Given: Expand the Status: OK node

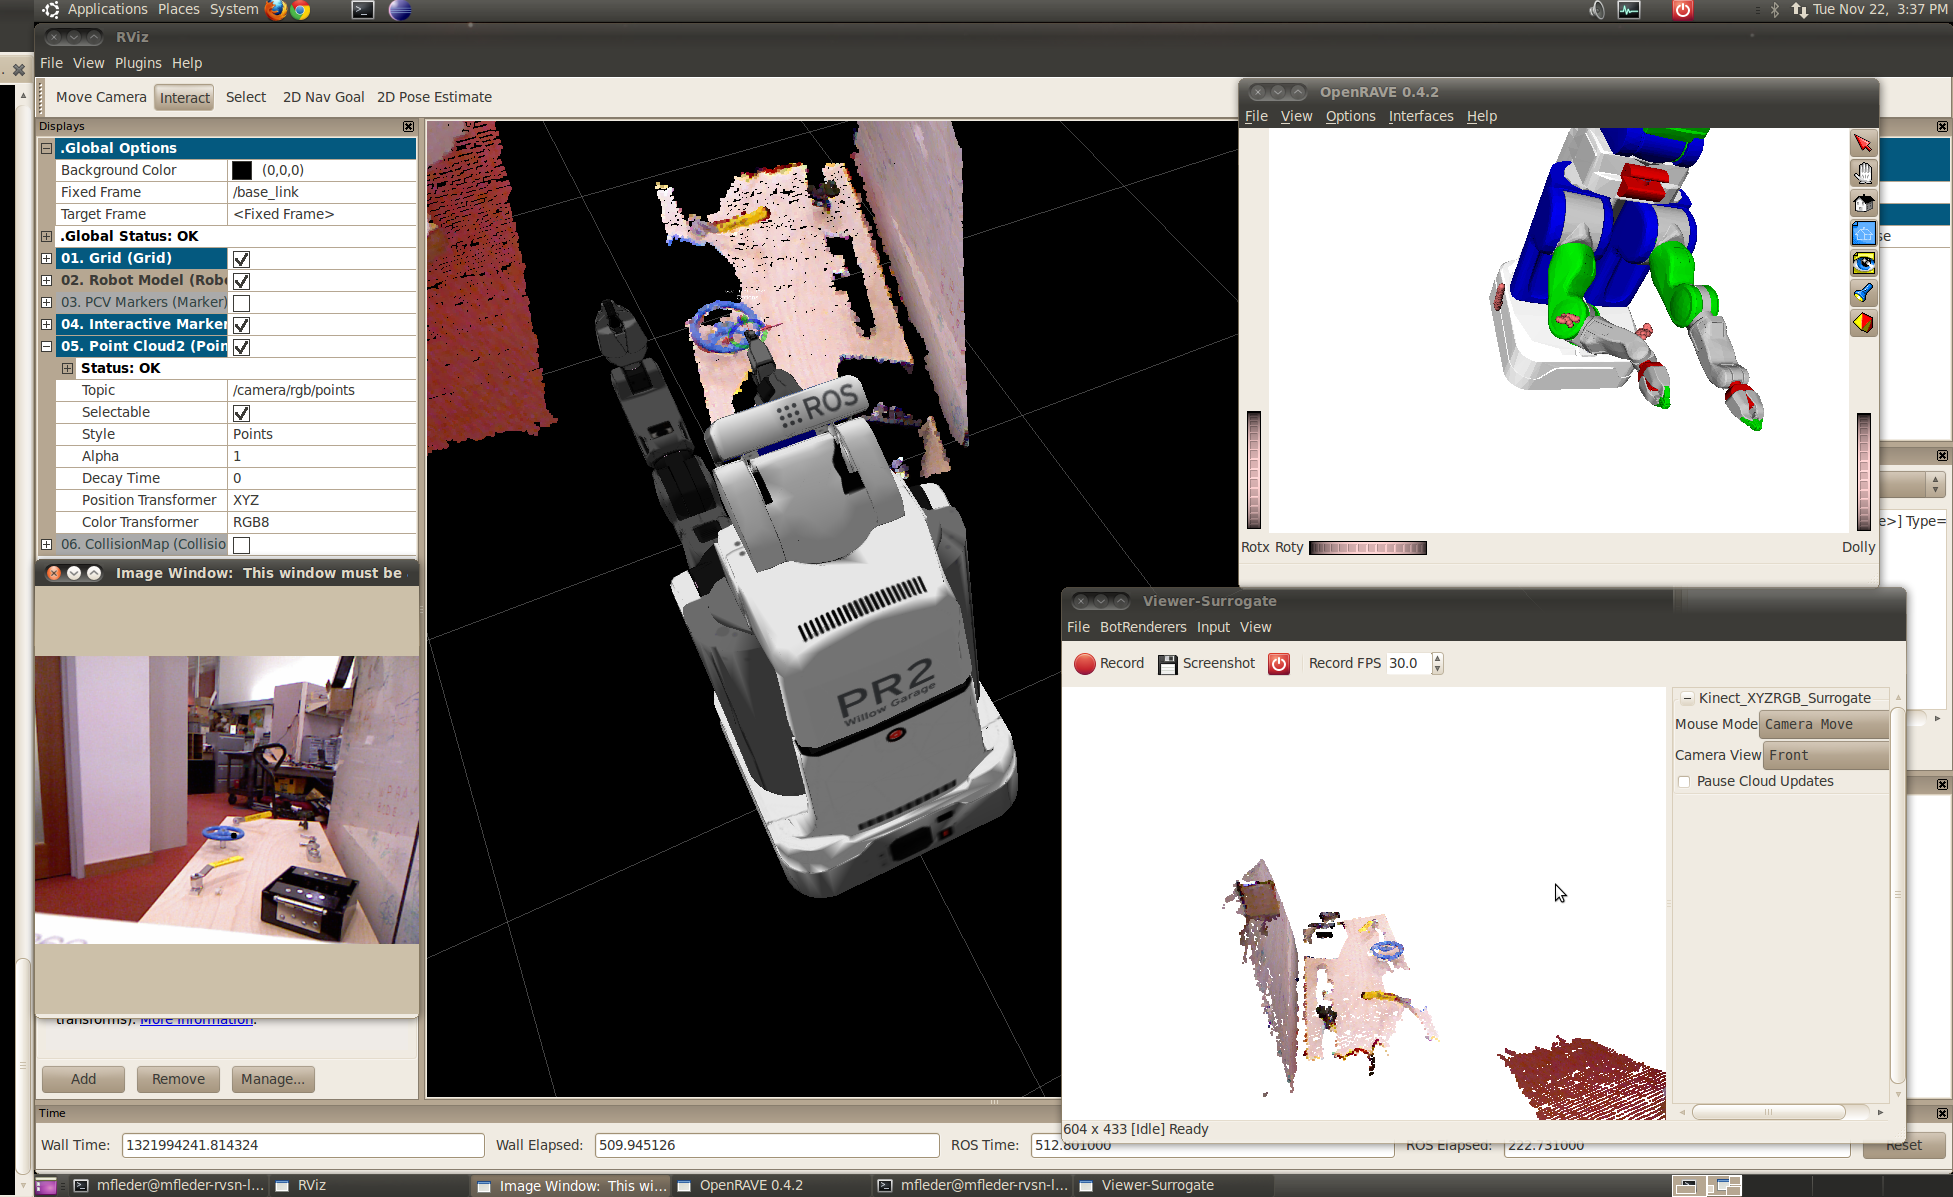Looking at the screenshot, I should pyautogui.click(x=67, y=368).
